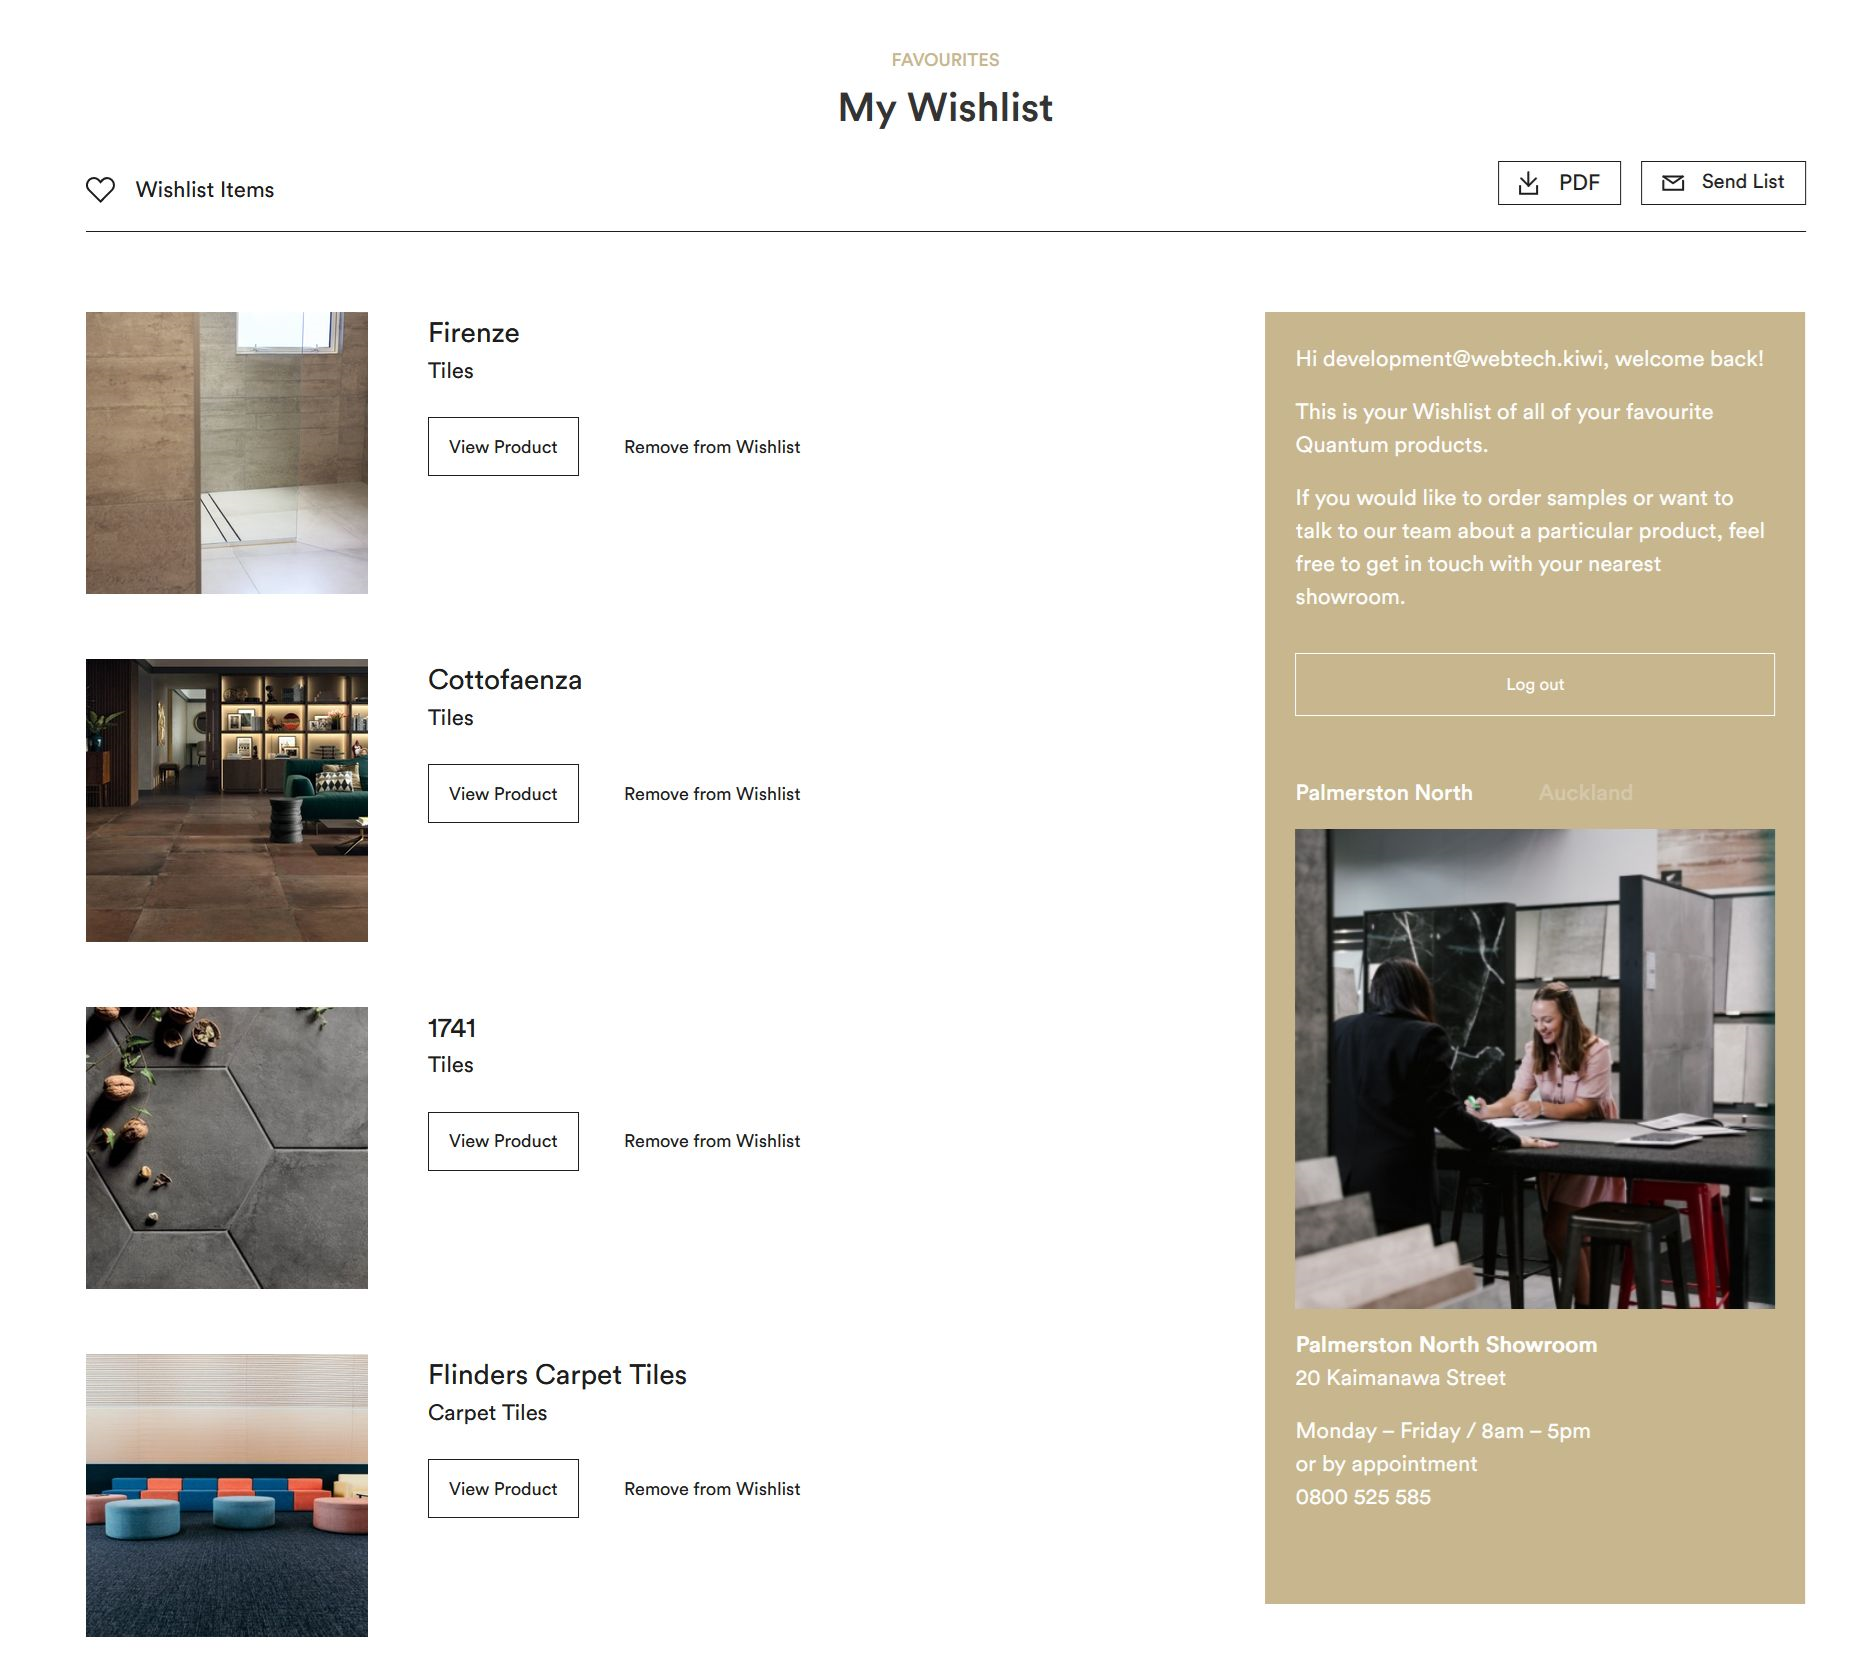
Task: Send the wishlist via Send List button
Action: 1723,183
